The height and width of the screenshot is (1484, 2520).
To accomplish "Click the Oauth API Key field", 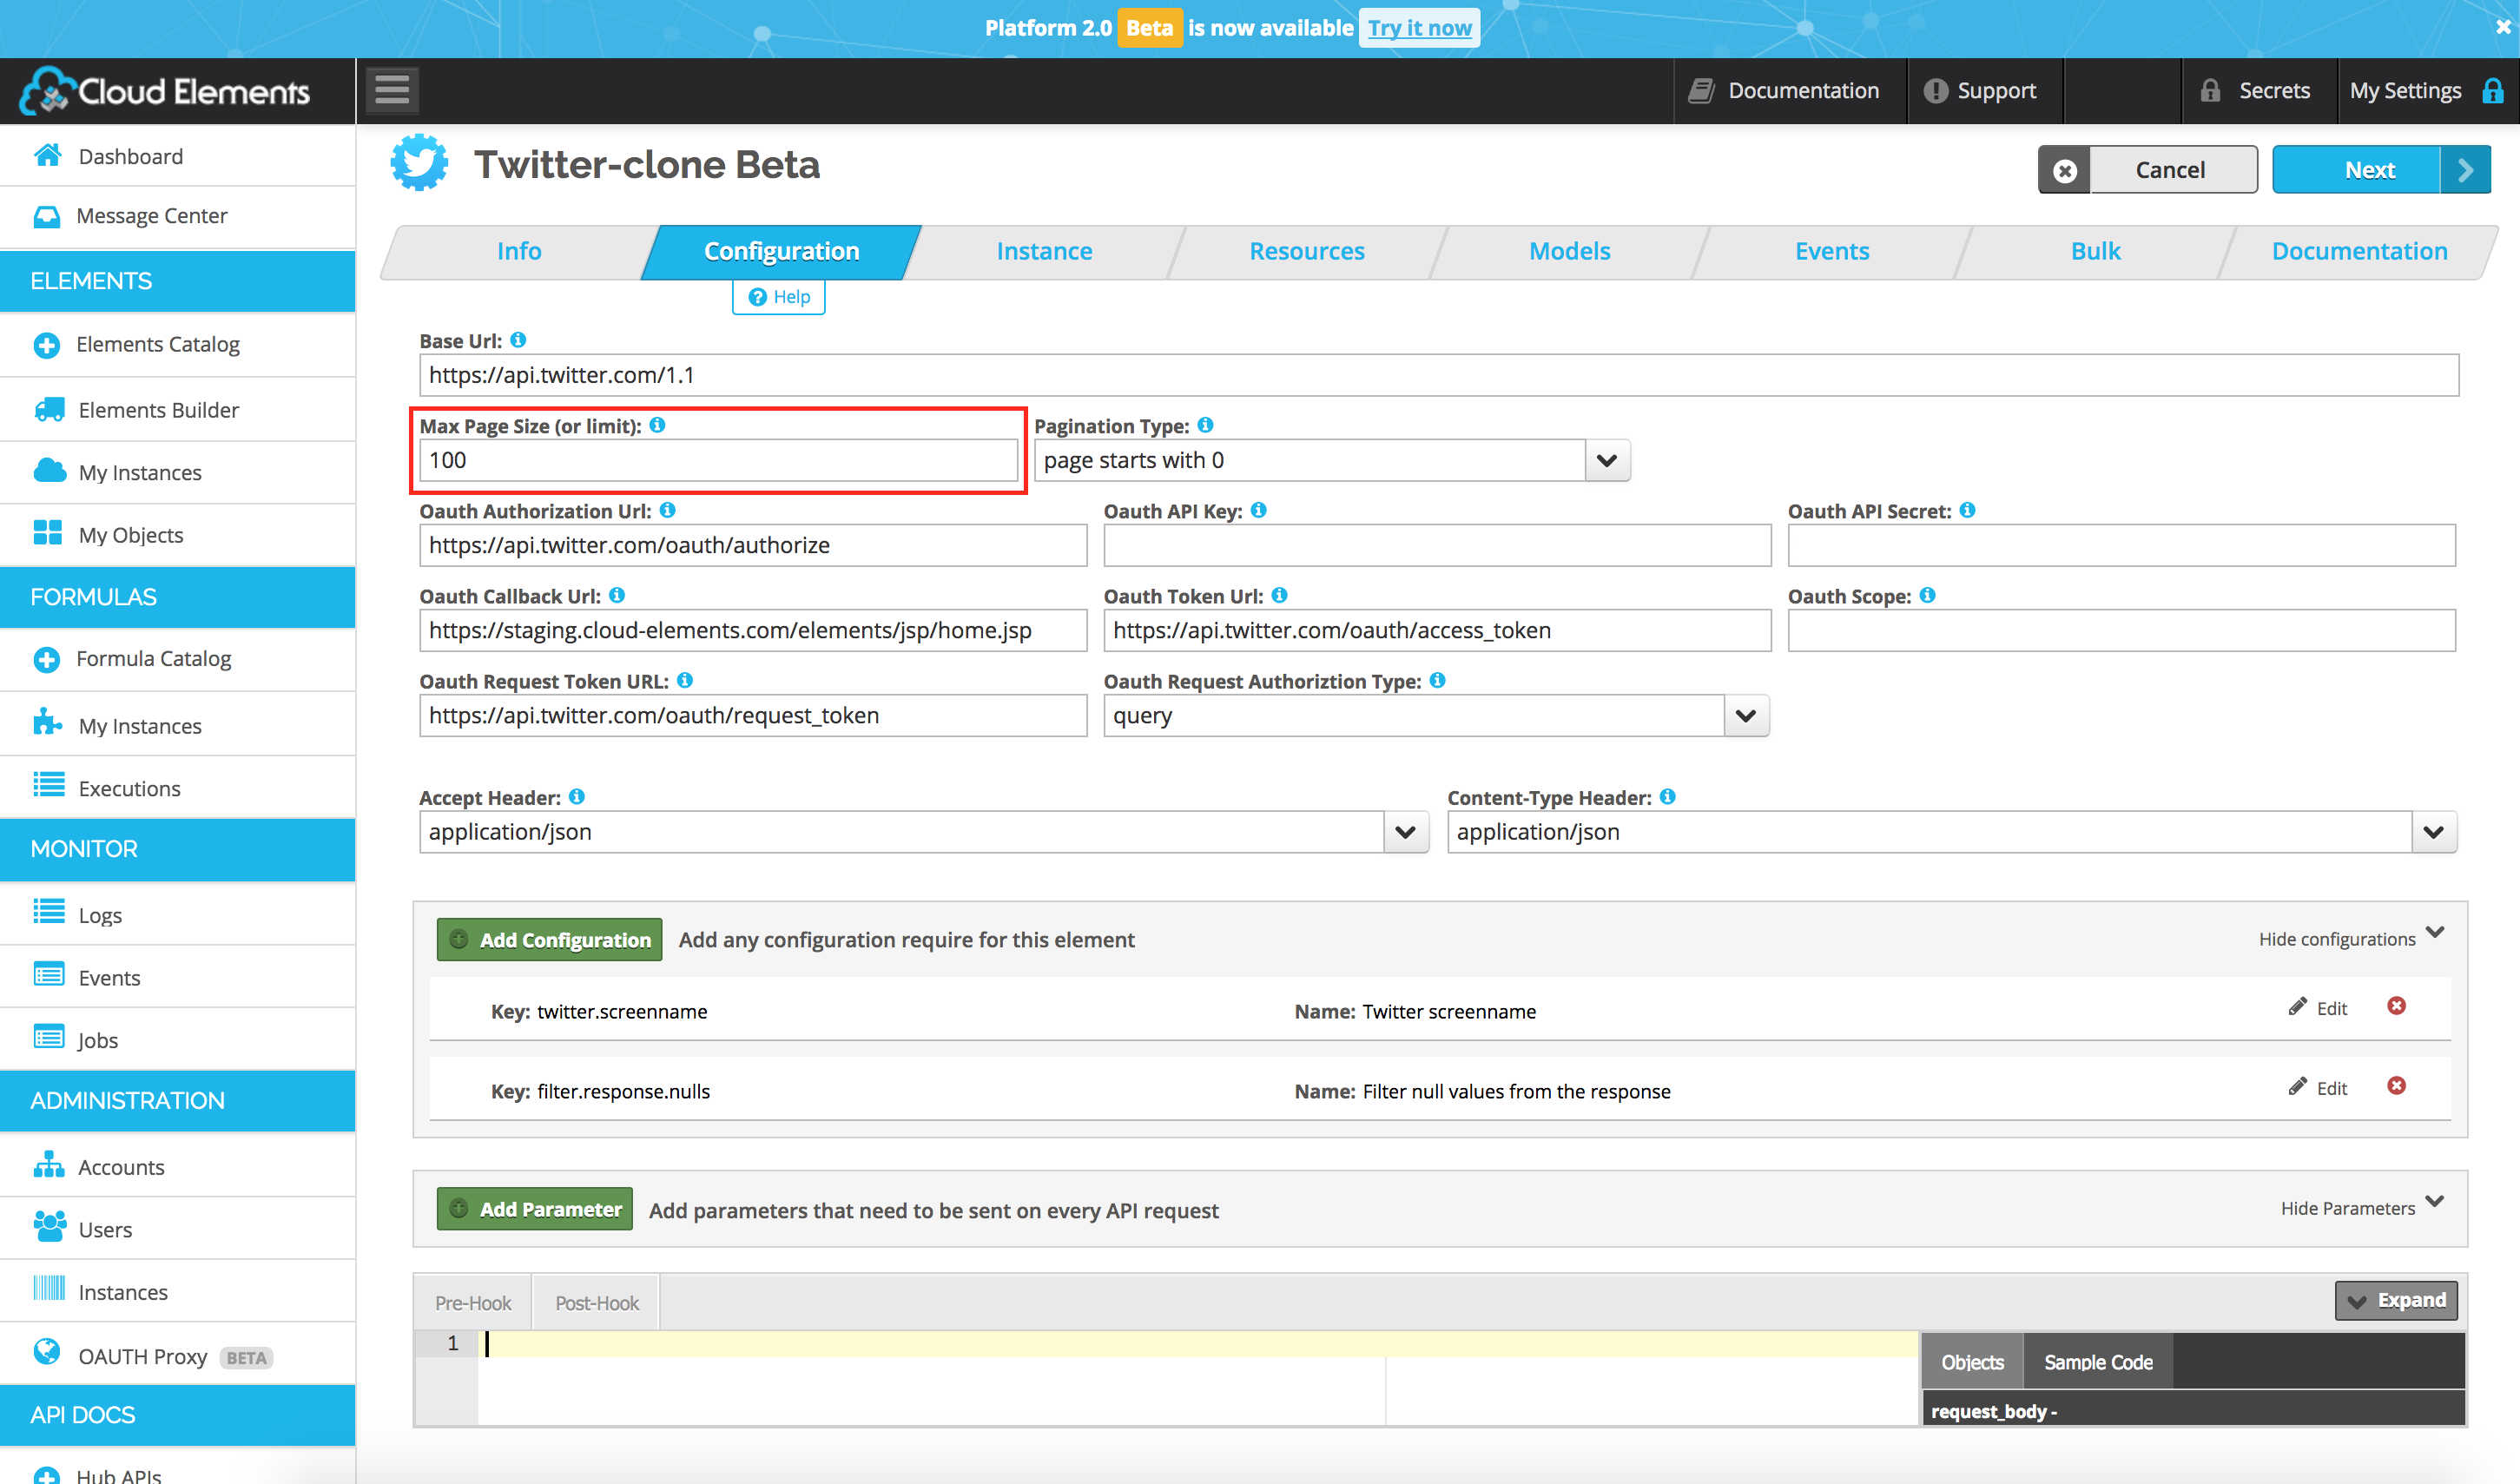I will click(1437, 546).
